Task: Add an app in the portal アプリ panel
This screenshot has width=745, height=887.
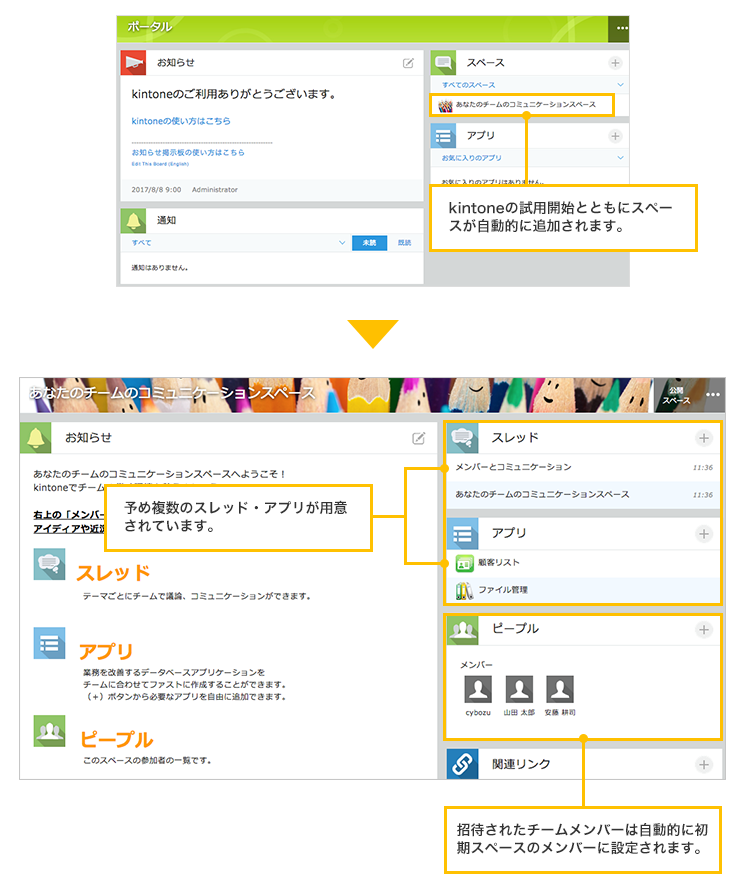Action: [615, 136]
